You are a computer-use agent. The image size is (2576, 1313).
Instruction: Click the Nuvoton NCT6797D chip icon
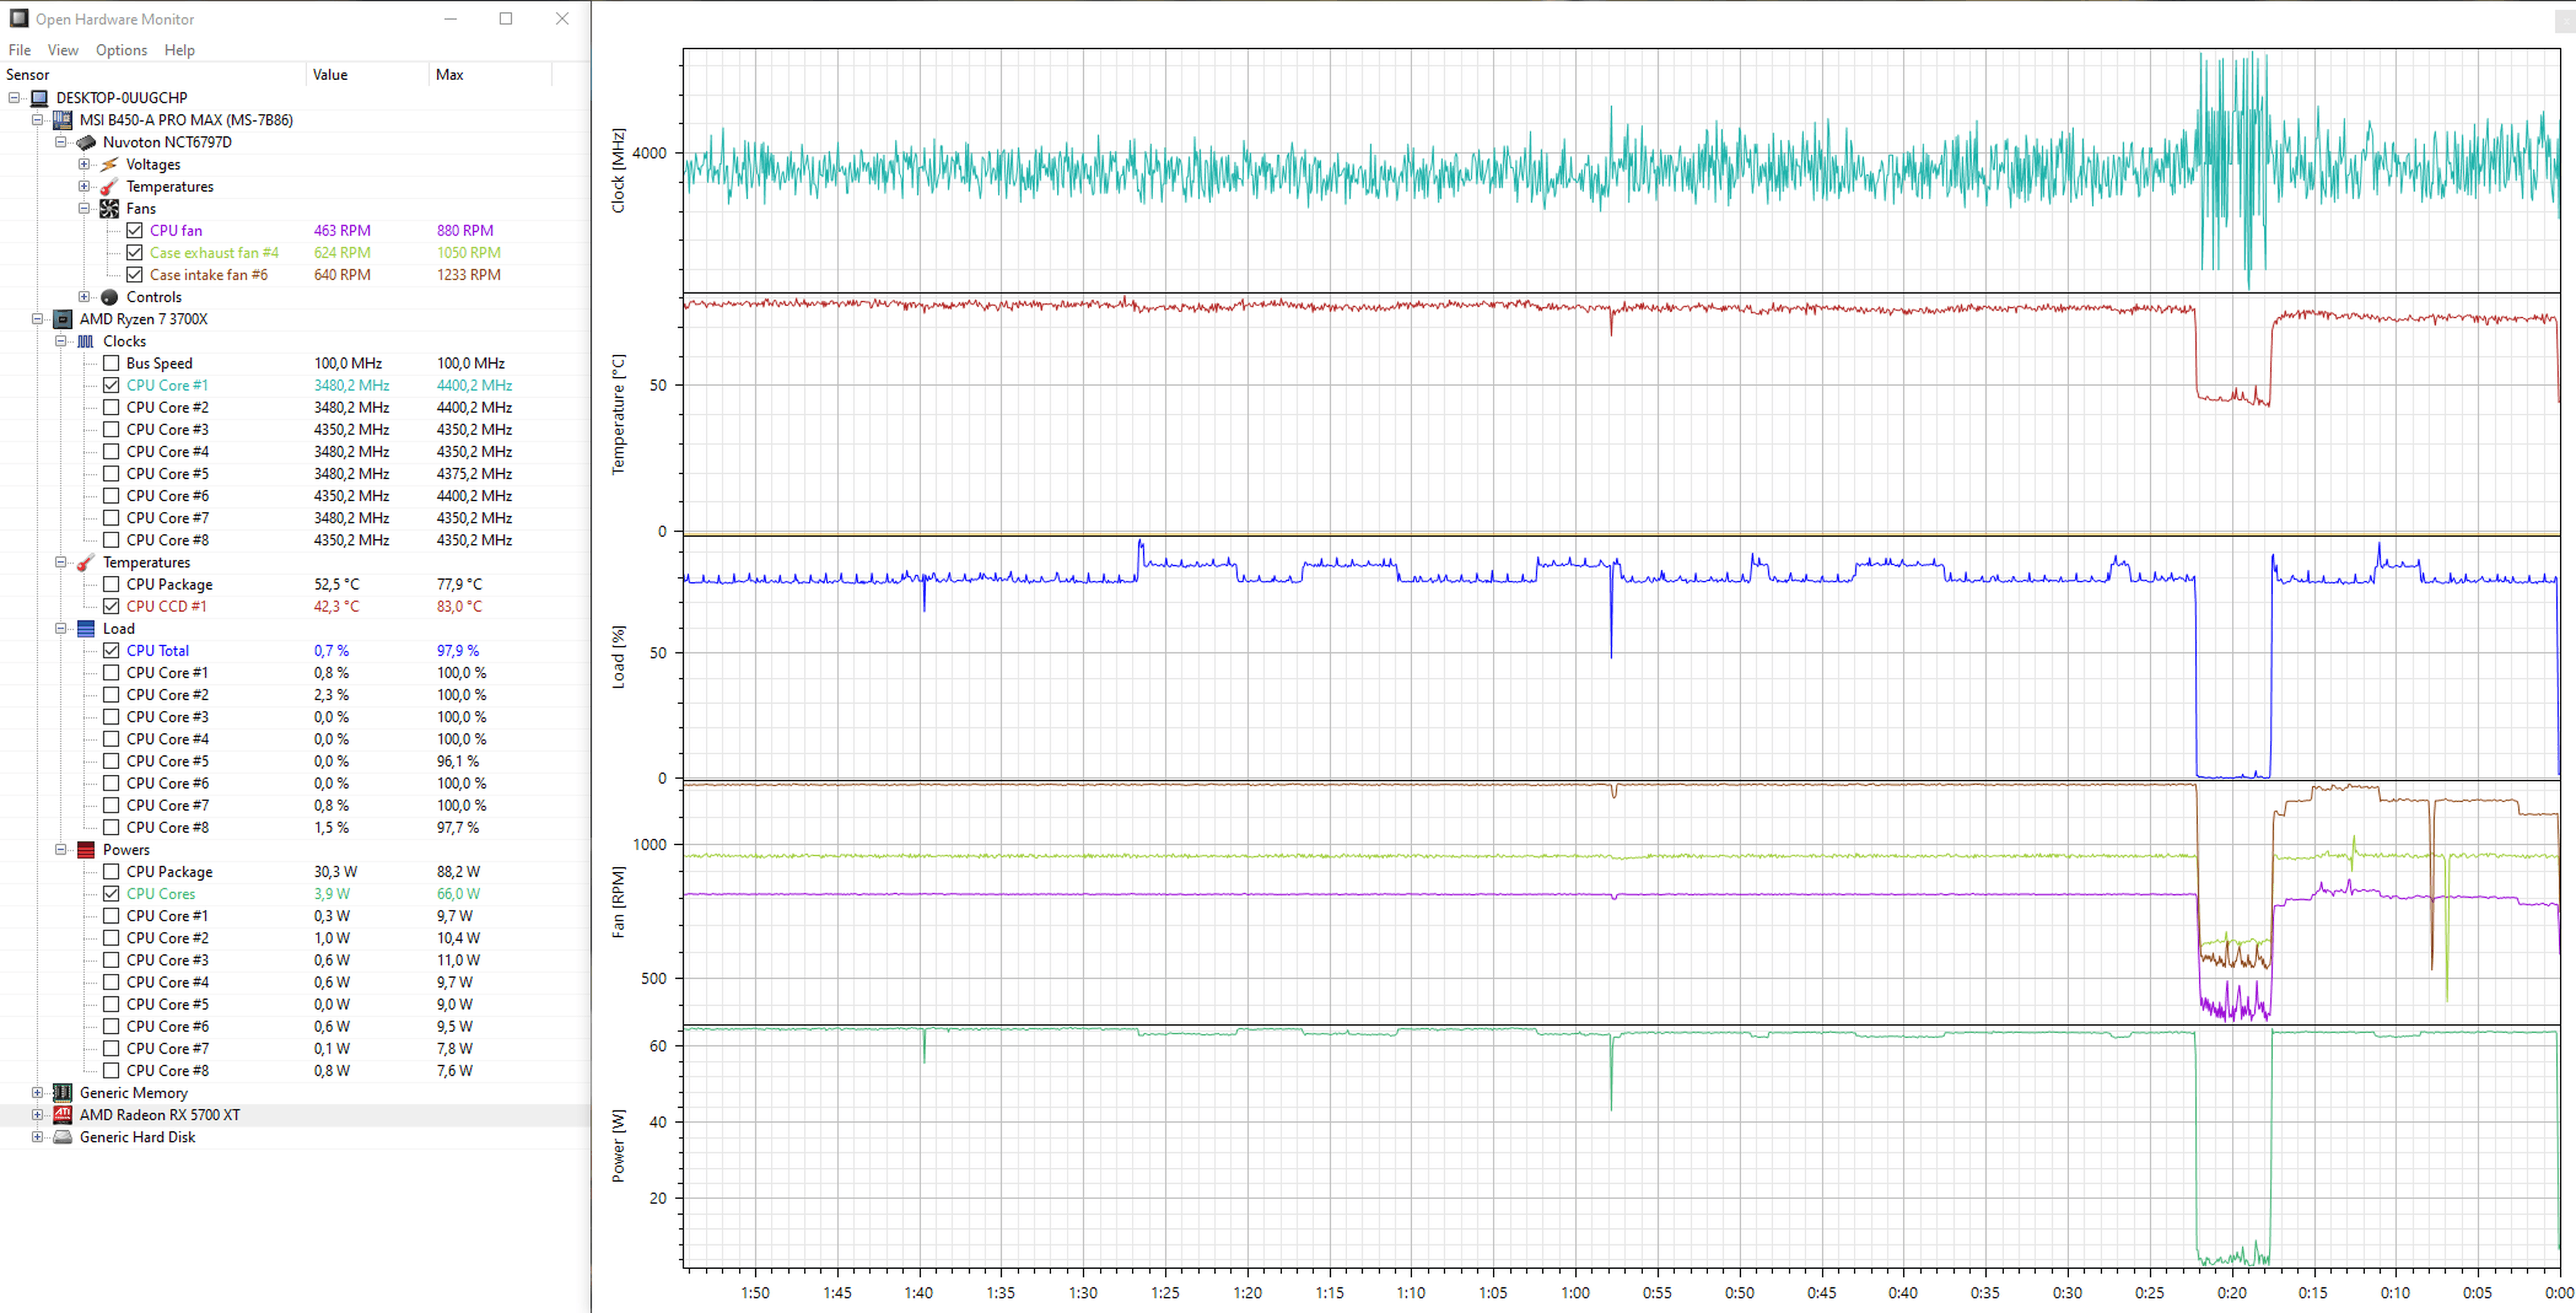tap(86, 142)
